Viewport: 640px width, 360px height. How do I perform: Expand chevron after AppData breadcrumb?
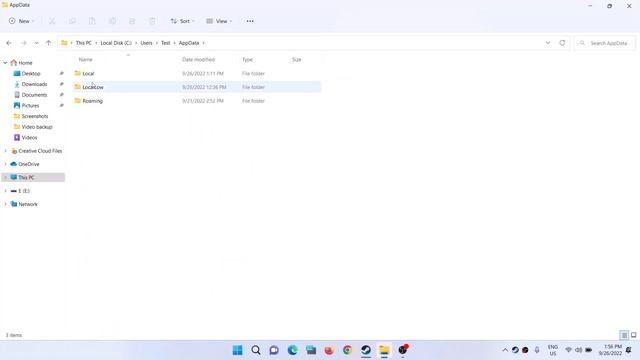click(x=204, y=43)
